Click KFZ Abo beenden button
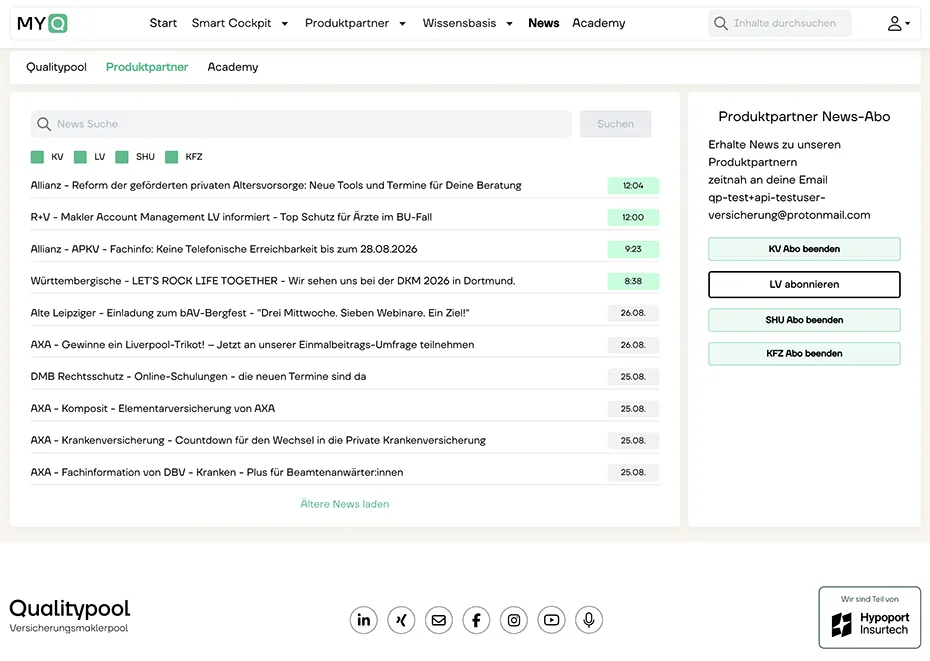Screen dimensions: 930x661 click(804, 354)
